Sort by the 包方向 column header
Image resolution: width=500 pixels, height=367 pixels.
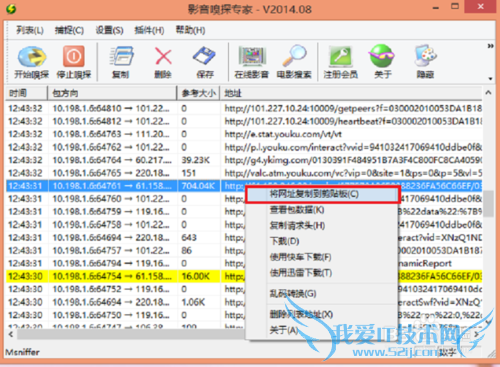112,93
